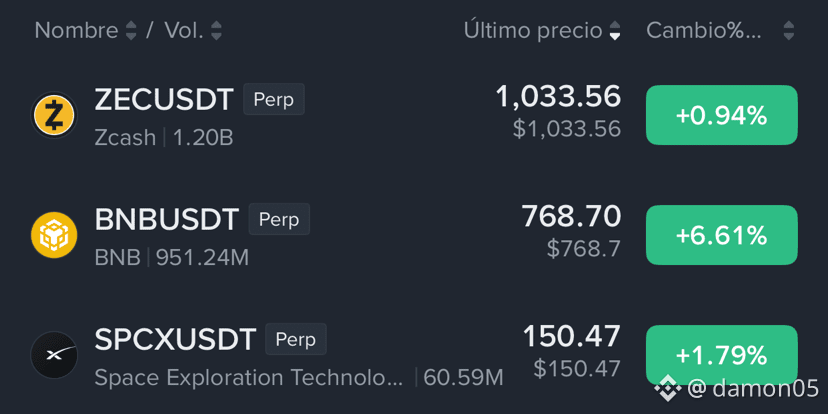
Task: Click the Perp tag beside BNBUSDT
Action: point(279,219)
